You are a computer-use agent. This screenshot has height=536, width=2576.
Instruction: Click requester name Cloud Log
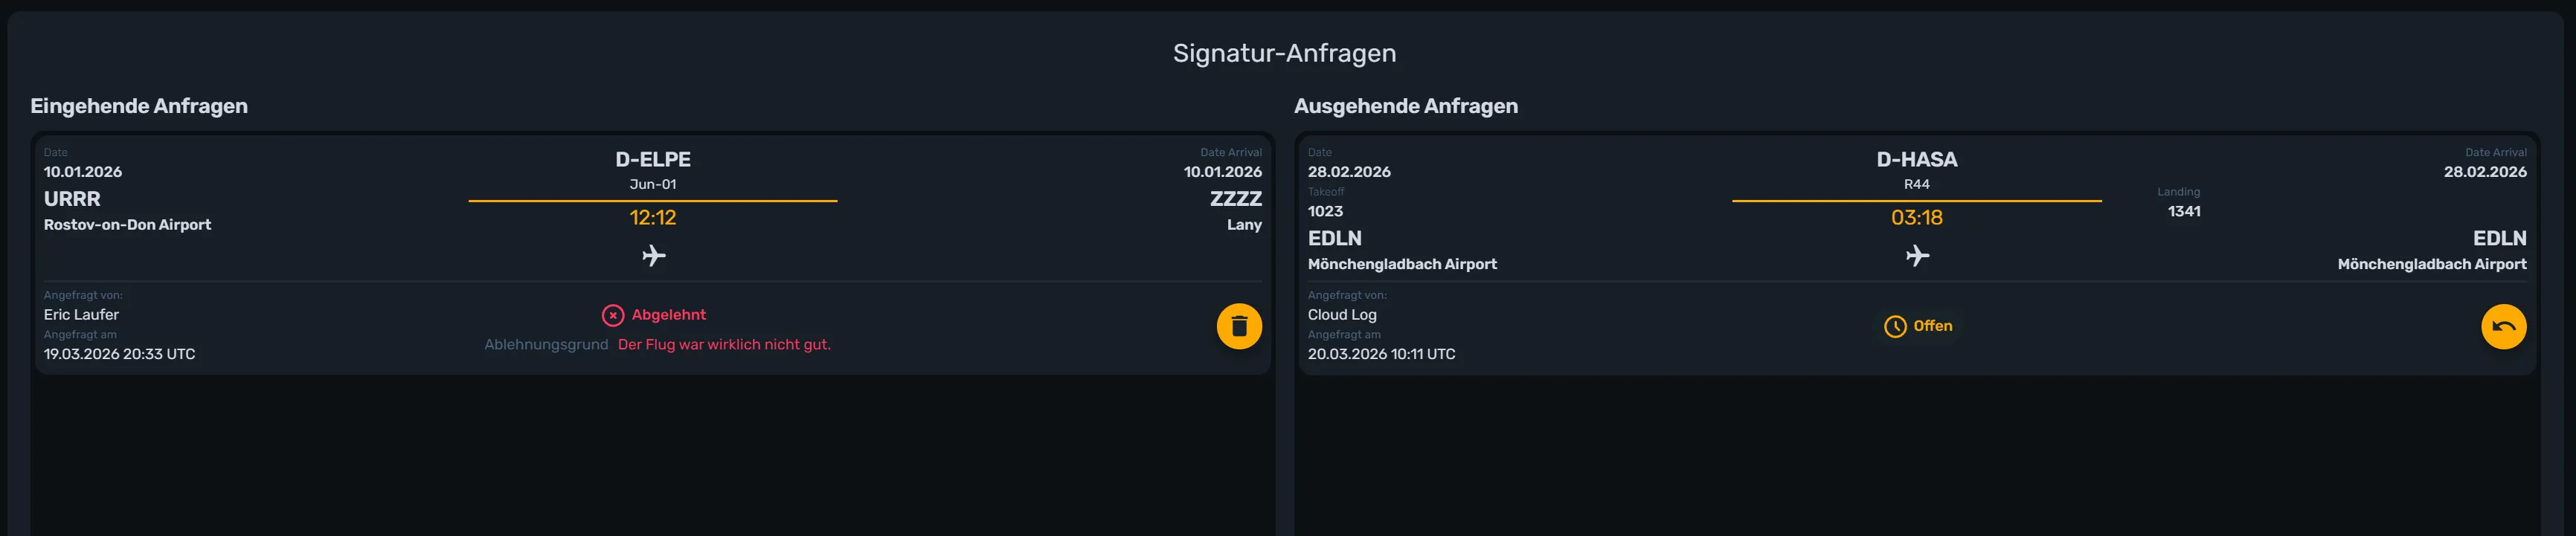(1342, 315)
